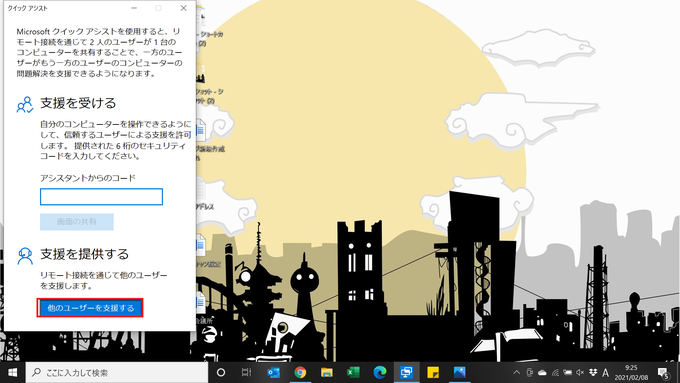This screenshot has width=680, height=383.
Task: Click the Cortana circle icon
Action: pyautogui.click(x=221, y=372)
